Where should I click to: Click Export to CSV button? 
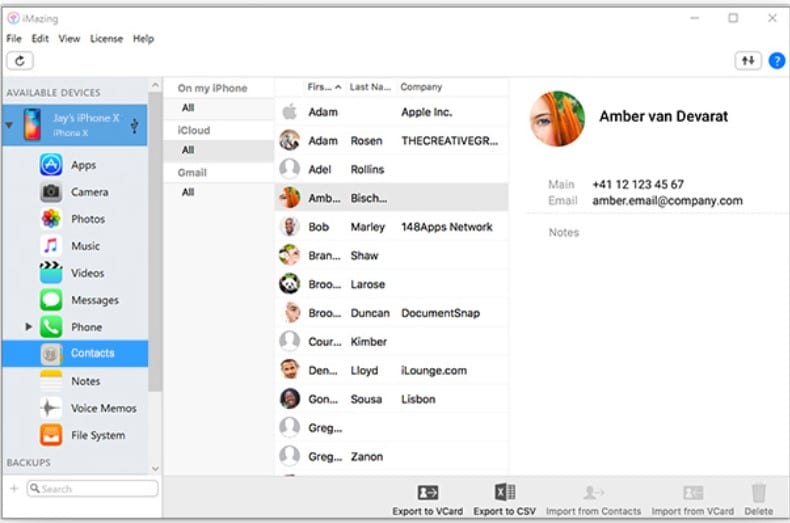(504, 499)
